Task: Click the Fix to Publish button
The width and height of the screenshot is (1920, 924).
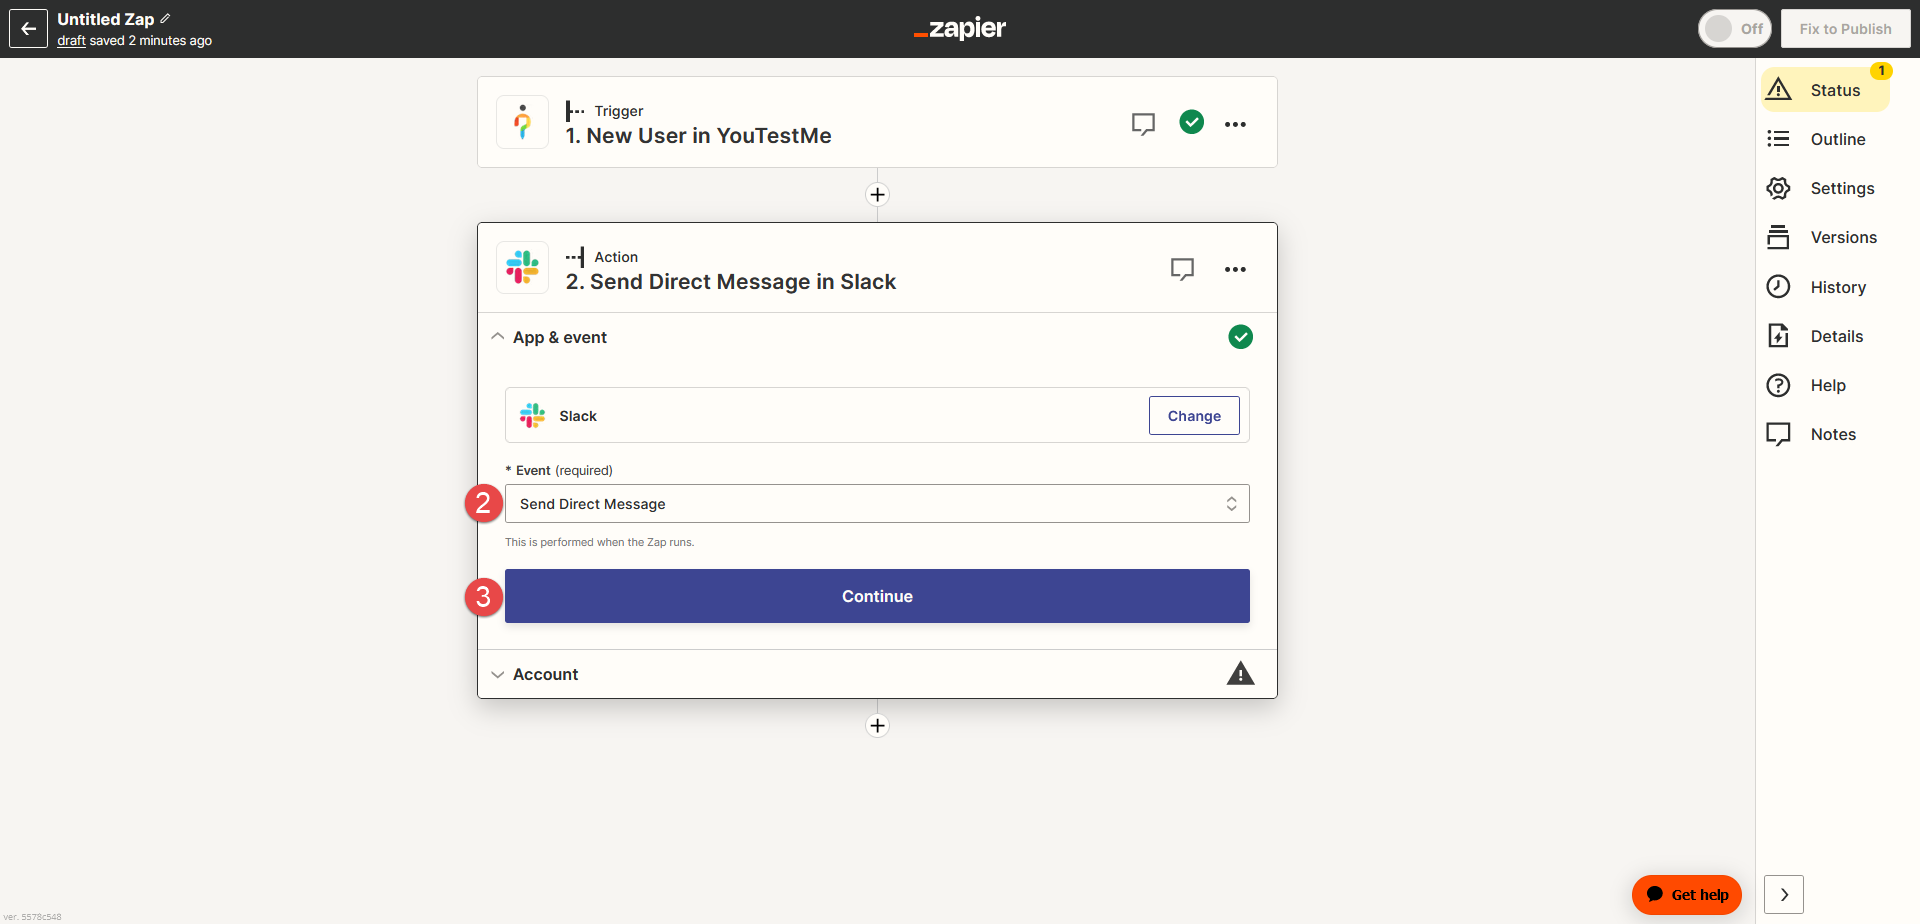Action: coord(1845,29)
